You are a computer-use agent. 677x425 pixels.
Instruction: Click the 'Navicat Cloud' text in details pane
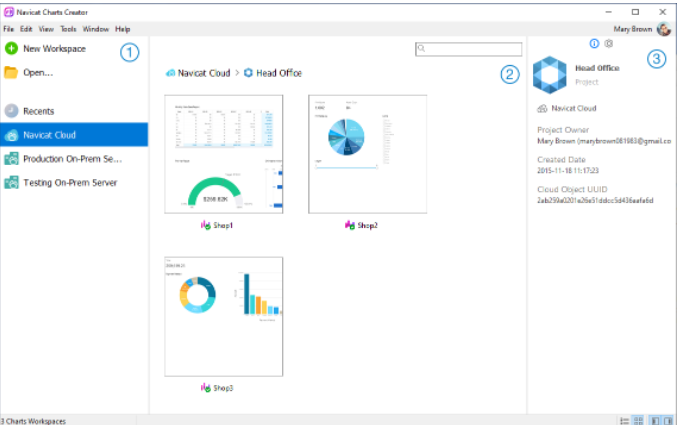574,108
